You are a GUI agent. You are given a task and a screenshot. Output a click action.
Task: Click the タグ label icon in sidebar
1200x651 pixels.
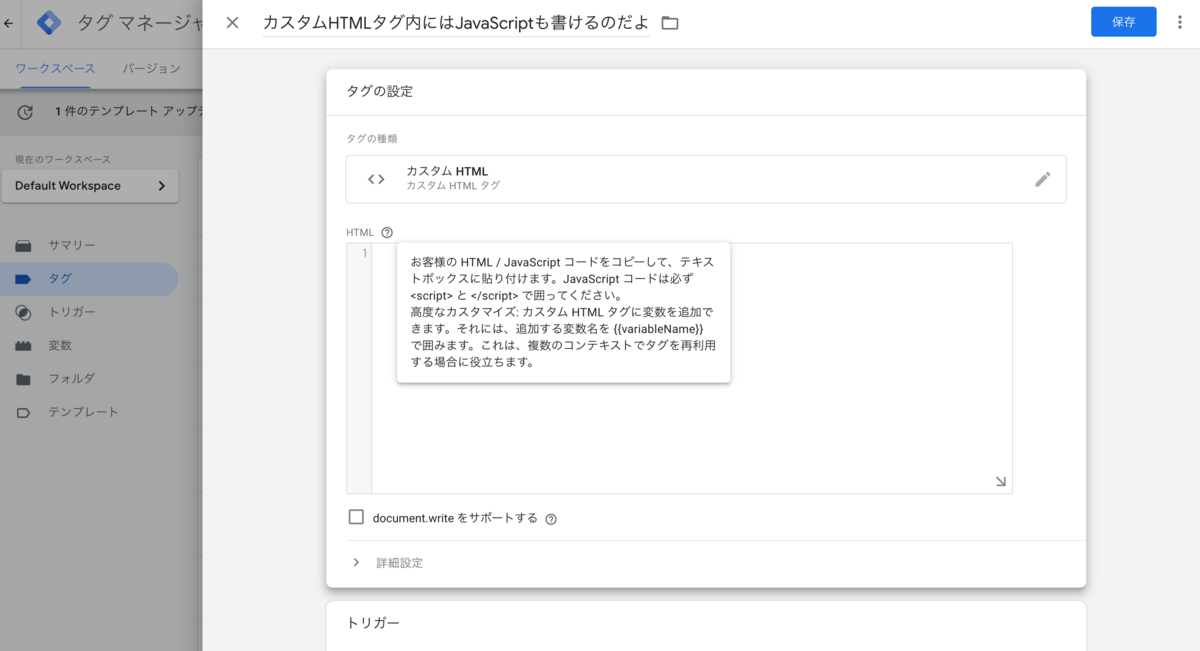coord(24,279)
